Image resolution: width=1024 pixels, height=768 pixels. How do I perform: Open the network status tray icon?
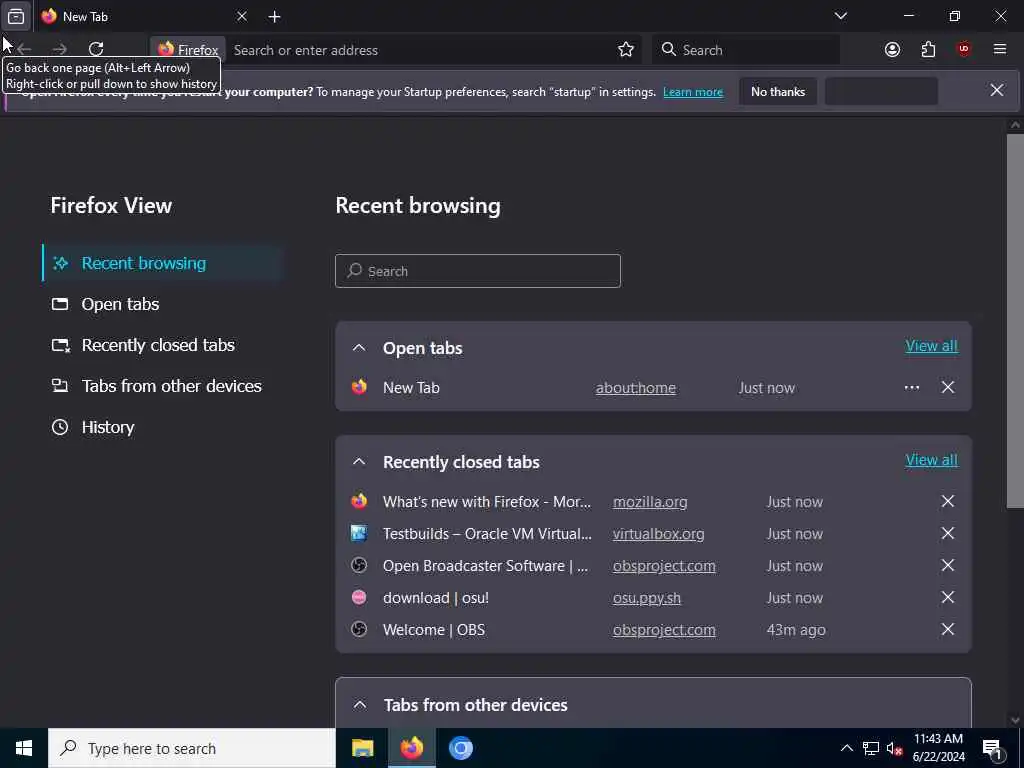tap(871, 748)
